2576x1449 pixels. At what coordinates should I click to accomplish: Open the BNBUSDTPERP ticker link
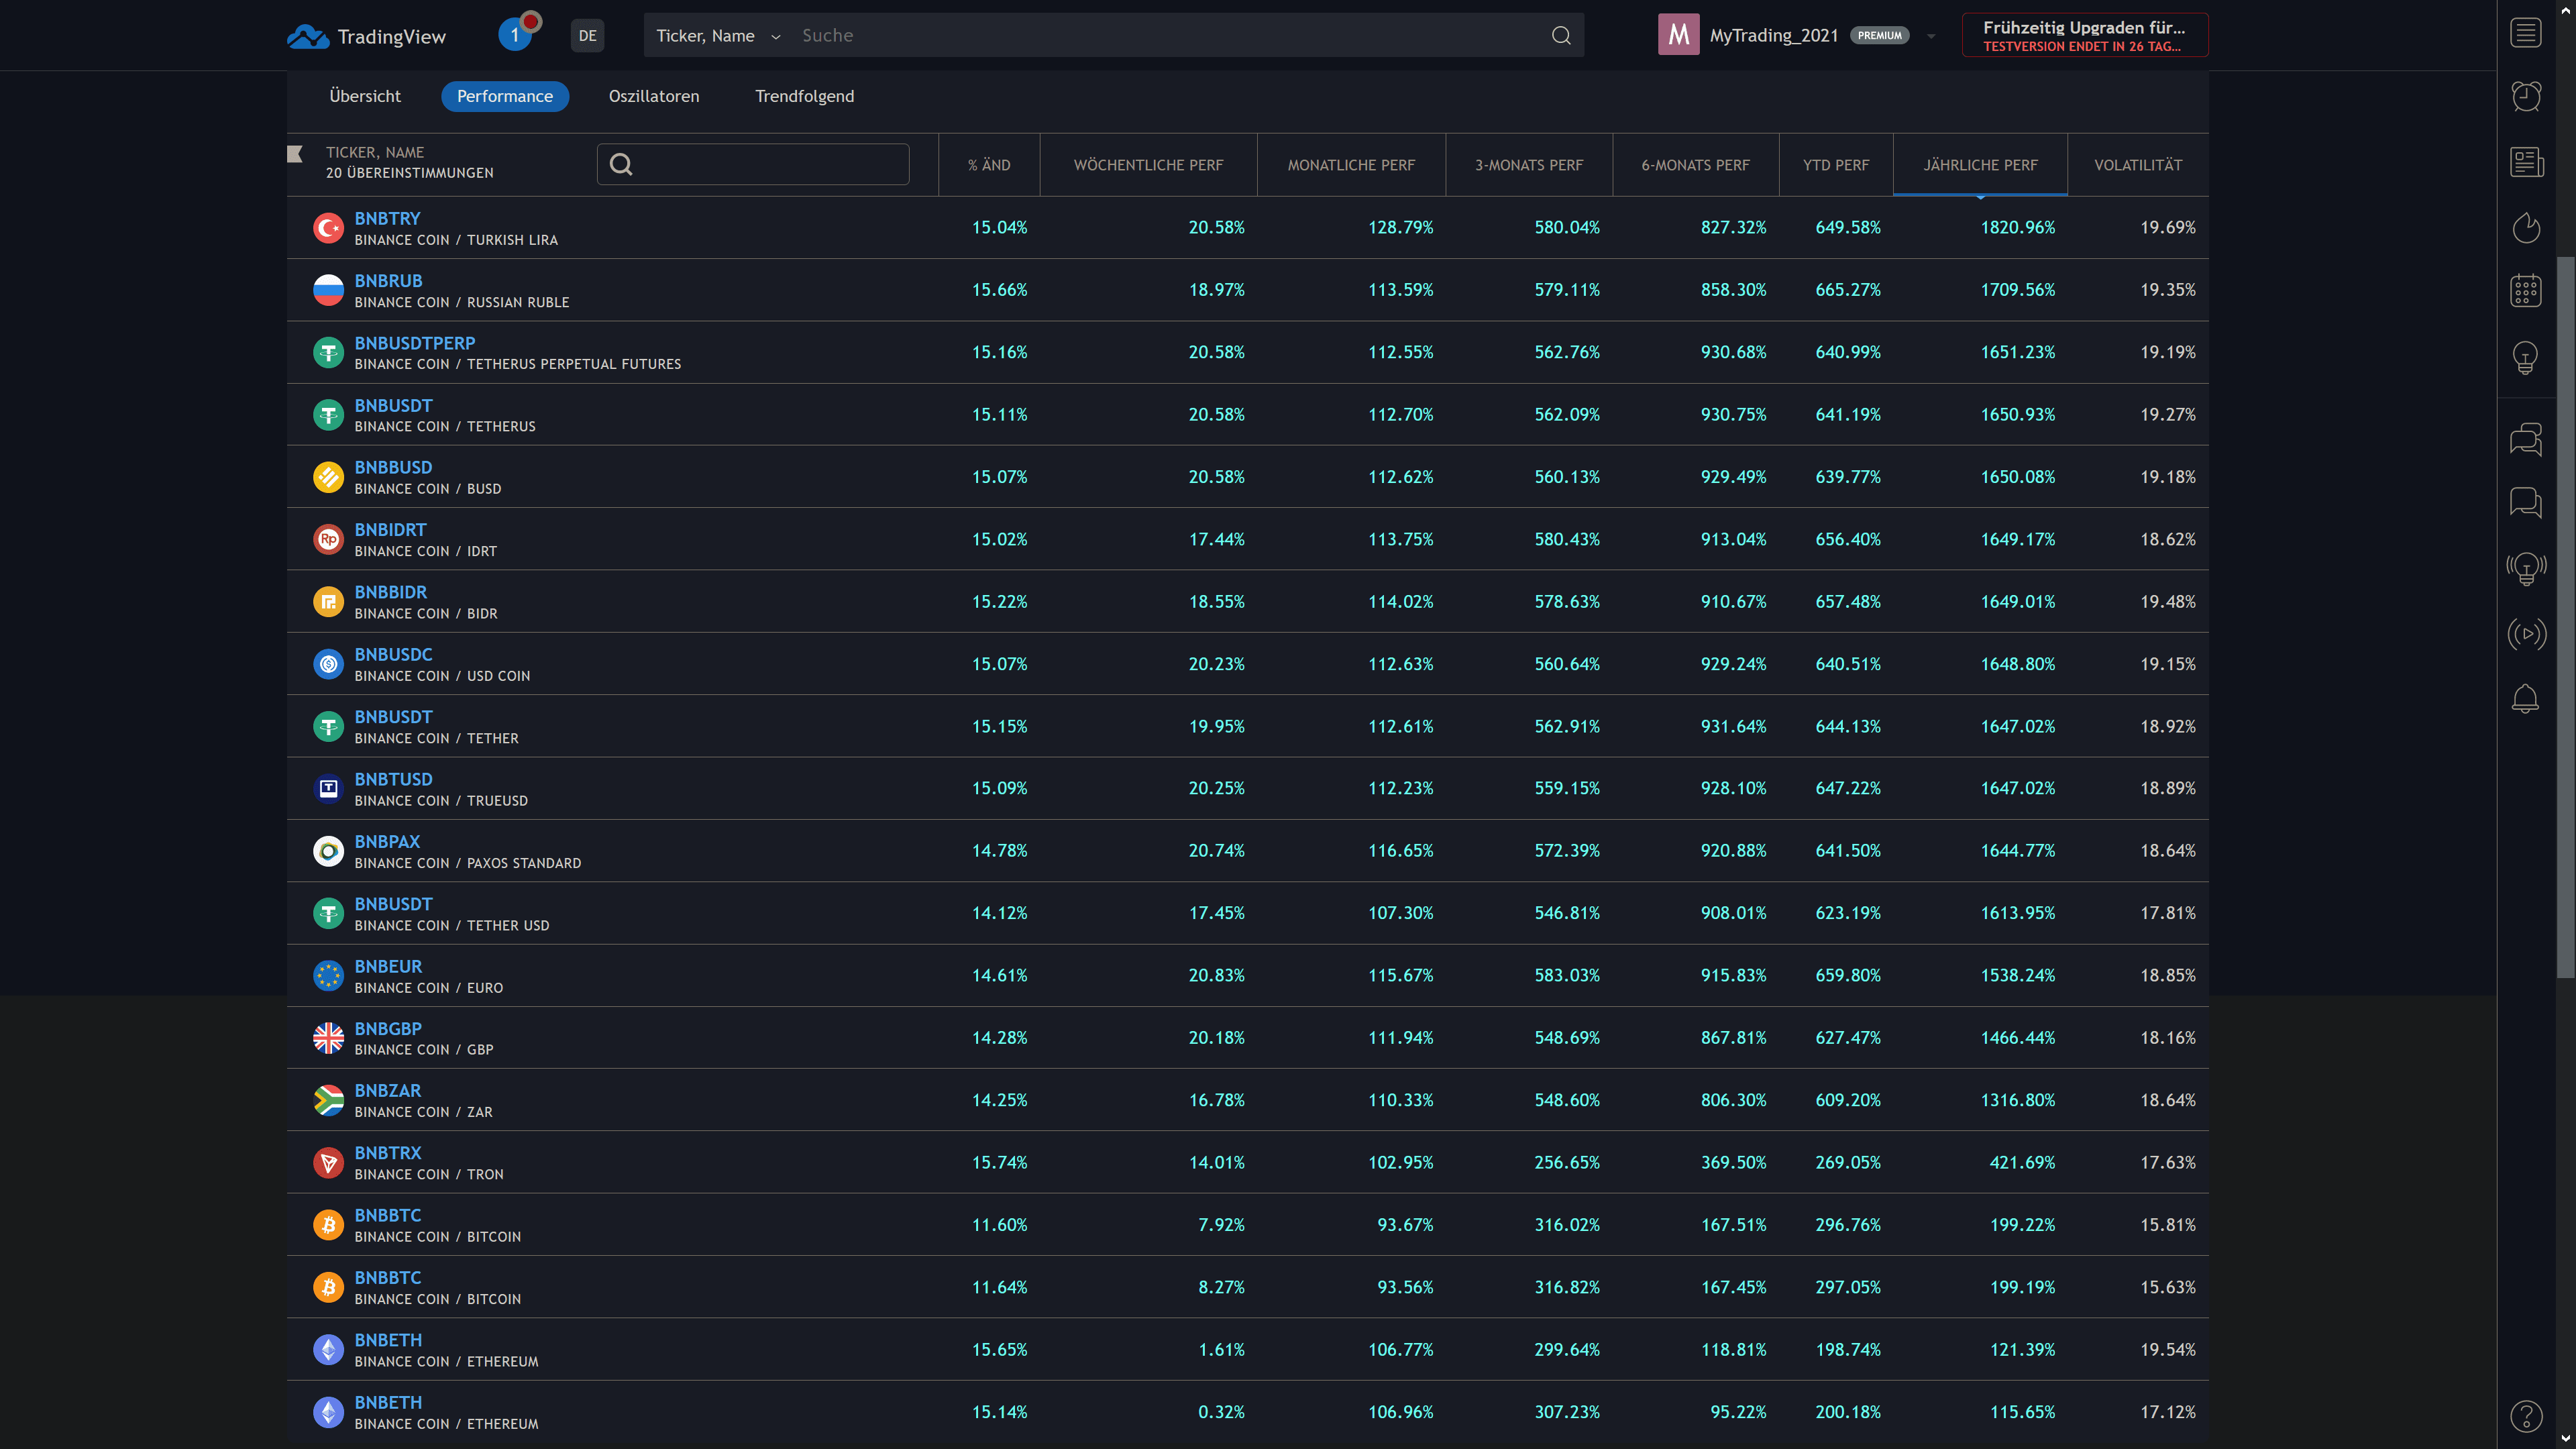pos(415,343)
